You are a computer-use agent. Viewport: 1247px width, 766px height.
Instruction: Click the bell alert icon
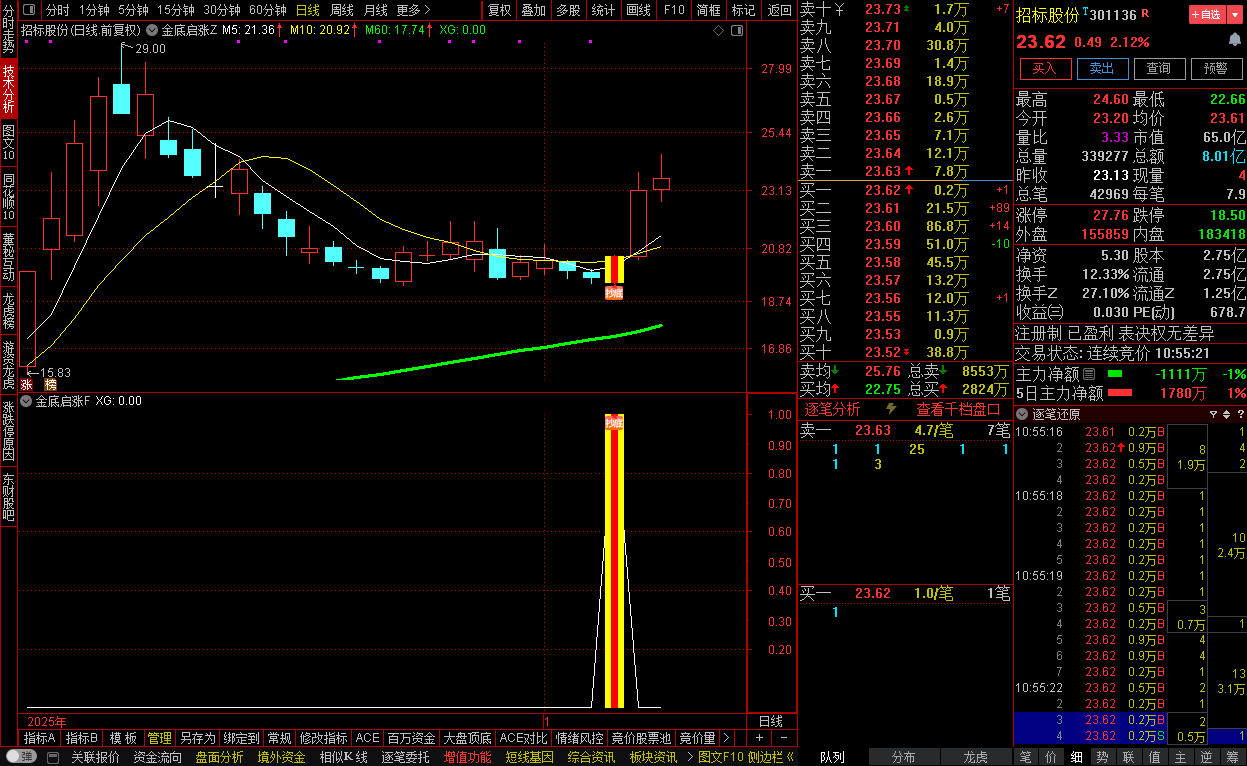pos(1235,40)
